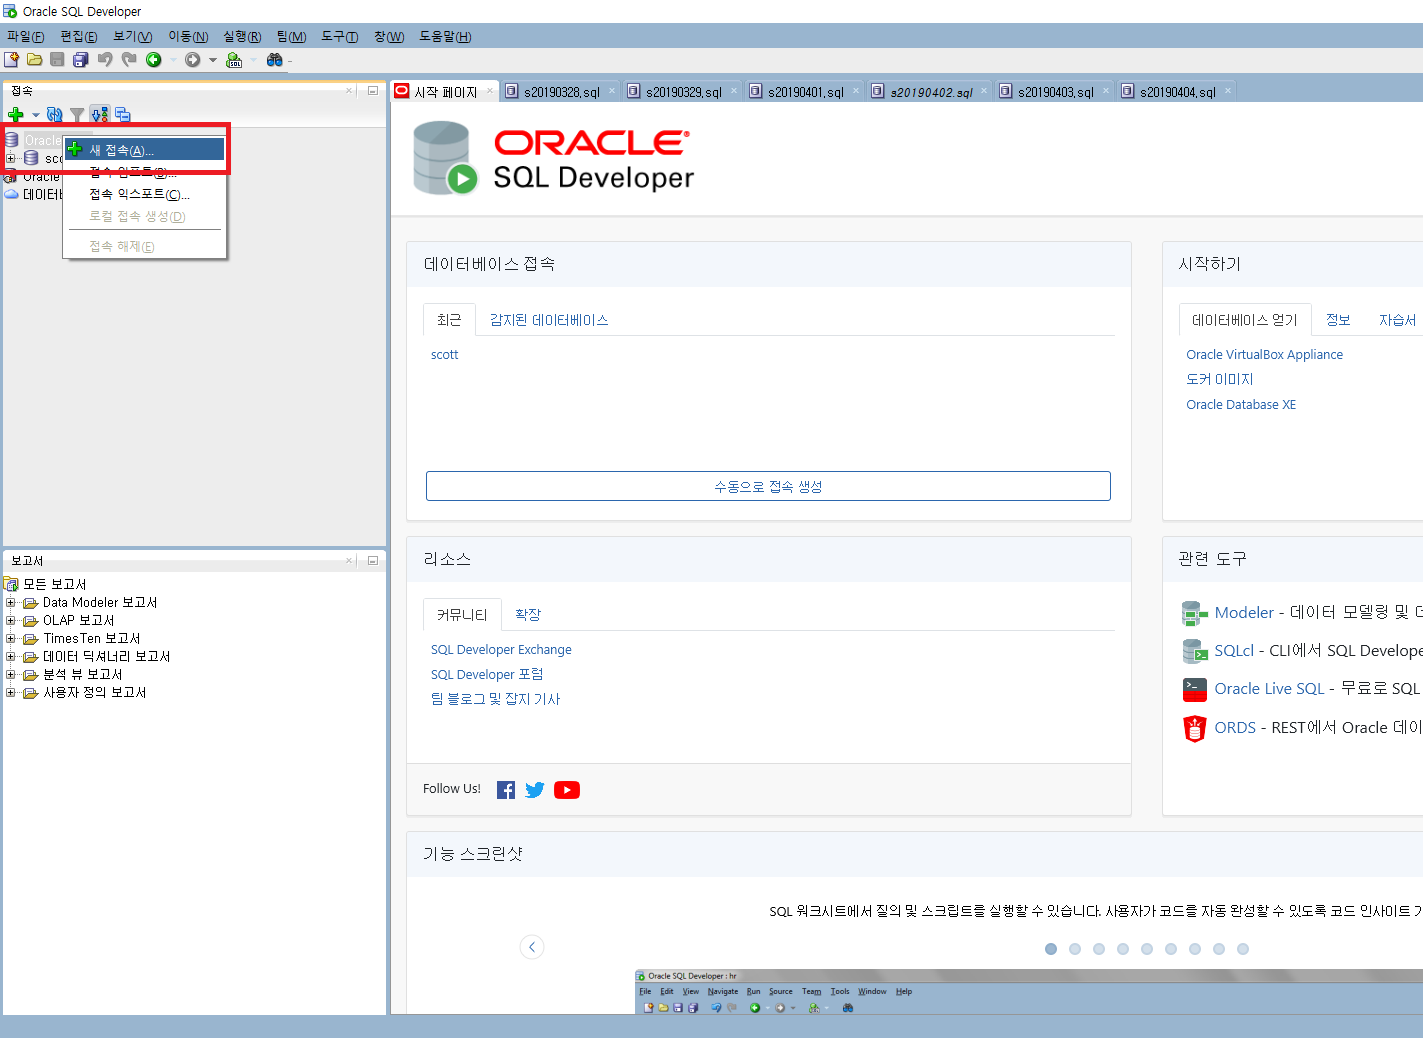Expand the 분석 뷰 보고서 node
The height and width of the screenshot is (1038, 1423).
[x=11, y=674]
